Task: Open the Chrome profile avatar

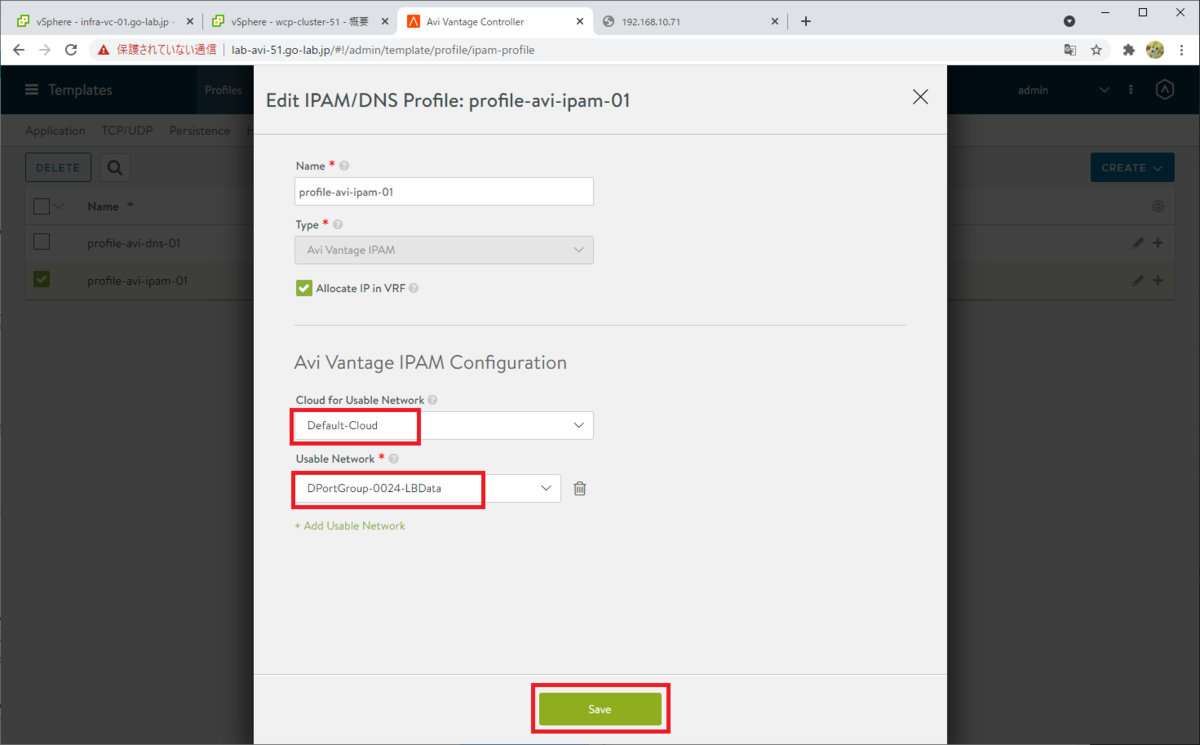Action: tap(1155, 50)
